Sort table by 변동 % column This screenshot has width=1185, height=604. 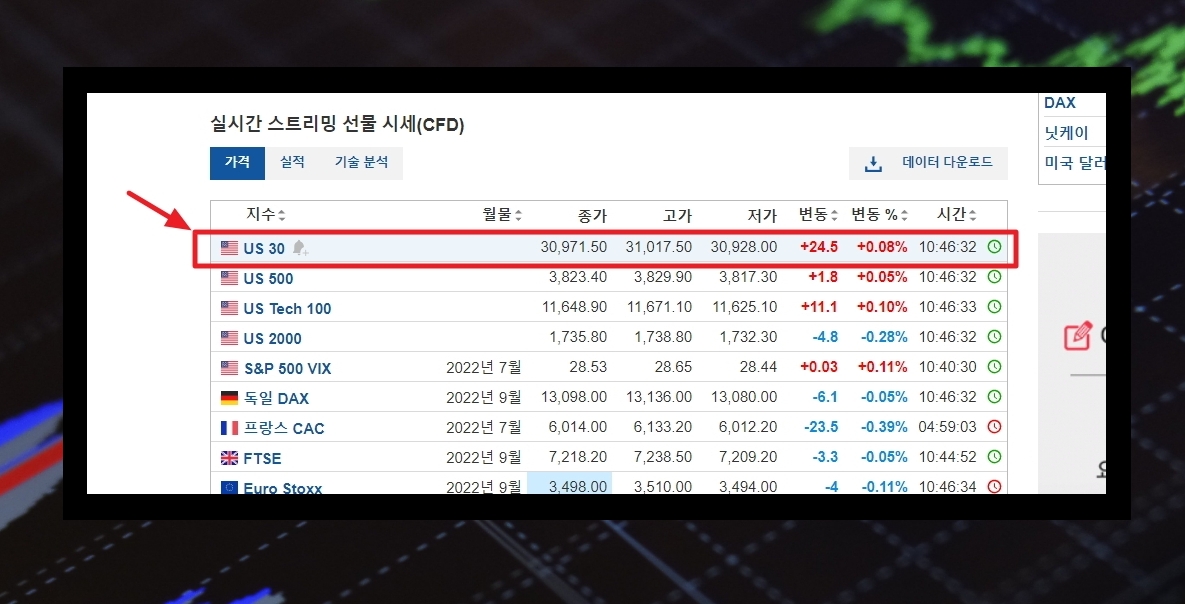pyautogui.click(x=880, y=215)
